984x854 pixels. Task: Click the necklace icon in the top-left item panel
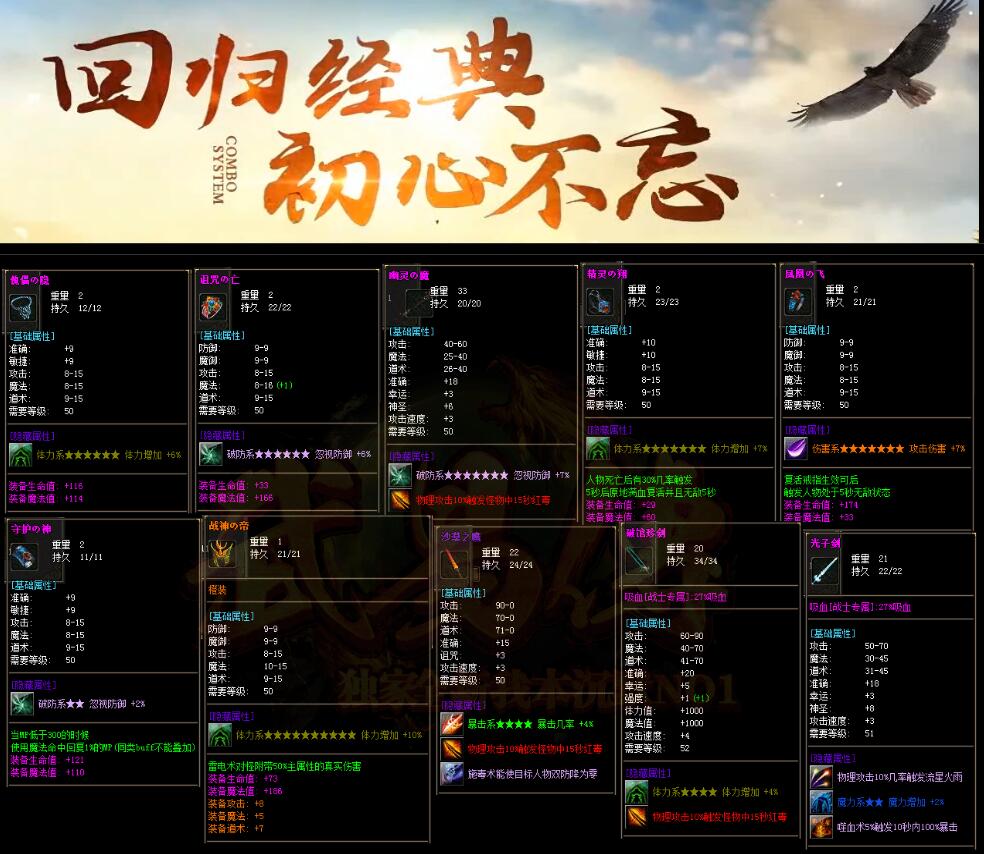23,307
